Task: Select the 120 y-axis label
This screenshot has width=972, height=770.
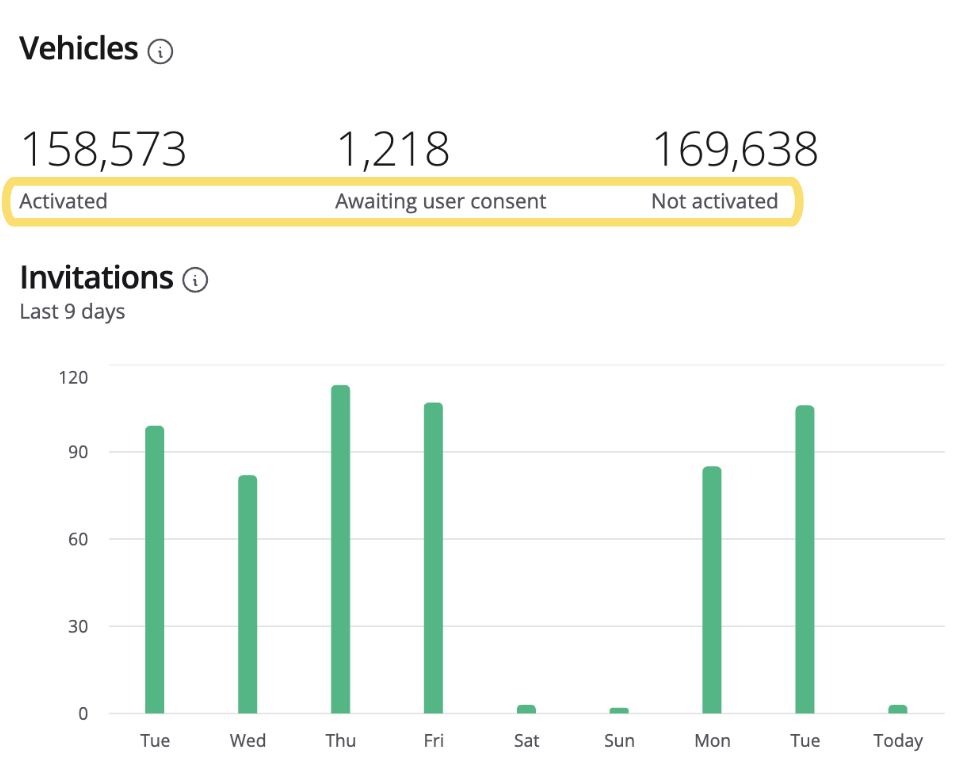Action: 73,377
